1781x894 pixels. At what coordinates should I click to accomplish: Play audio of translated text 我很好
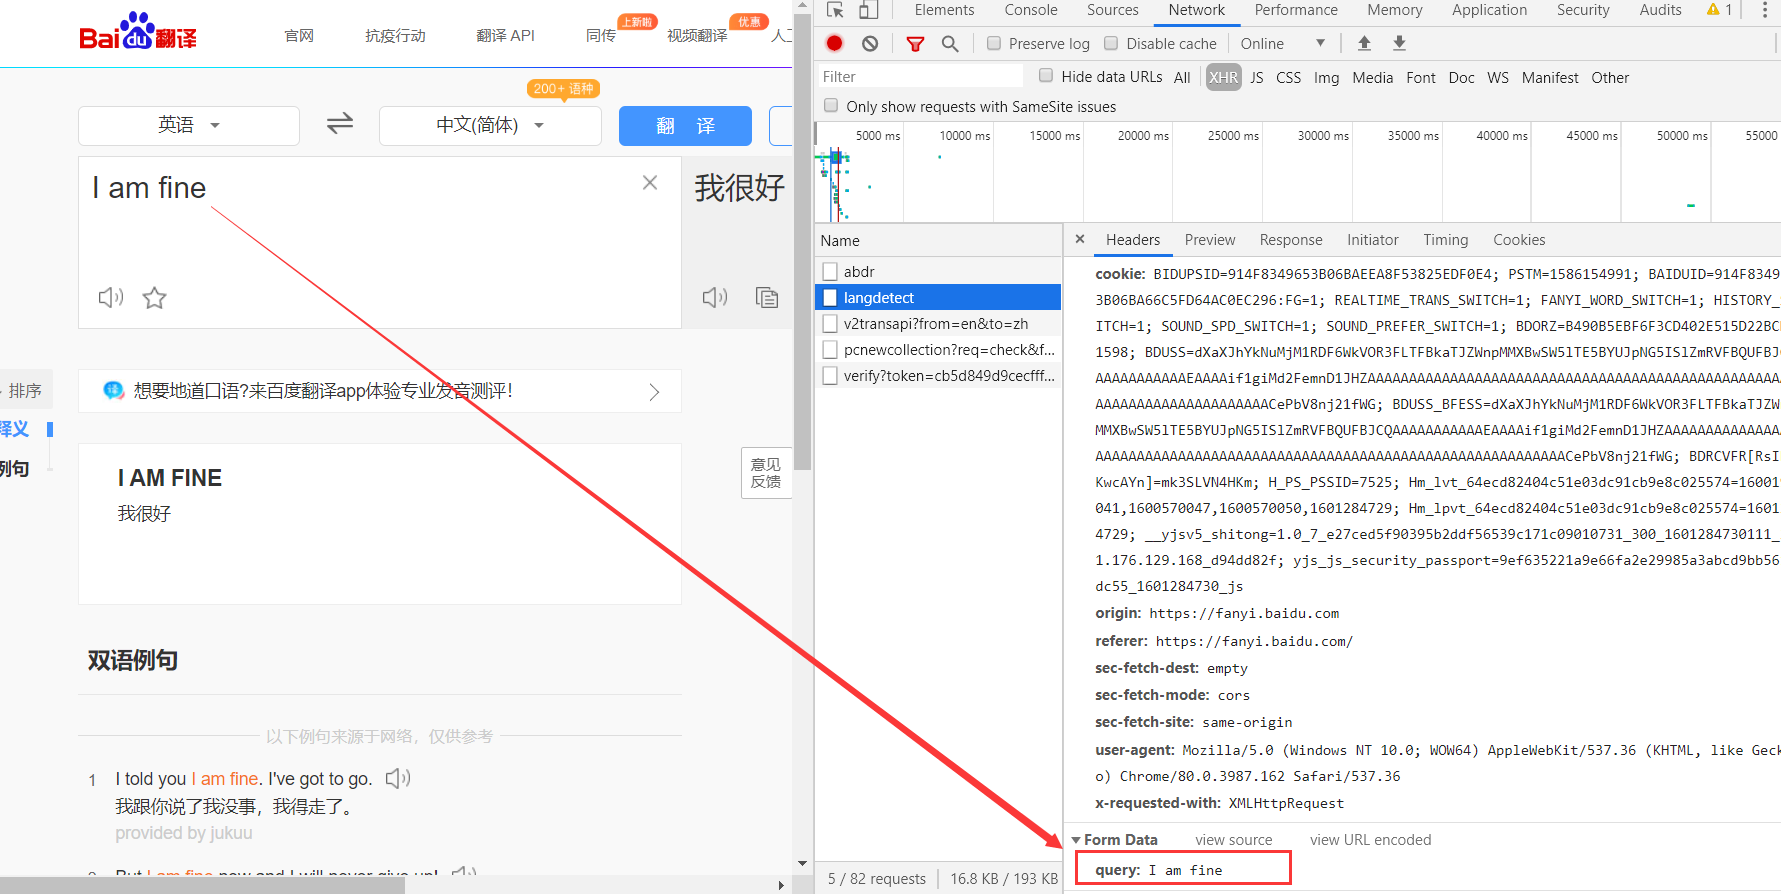pyautogui.click(x=715, y=297)
